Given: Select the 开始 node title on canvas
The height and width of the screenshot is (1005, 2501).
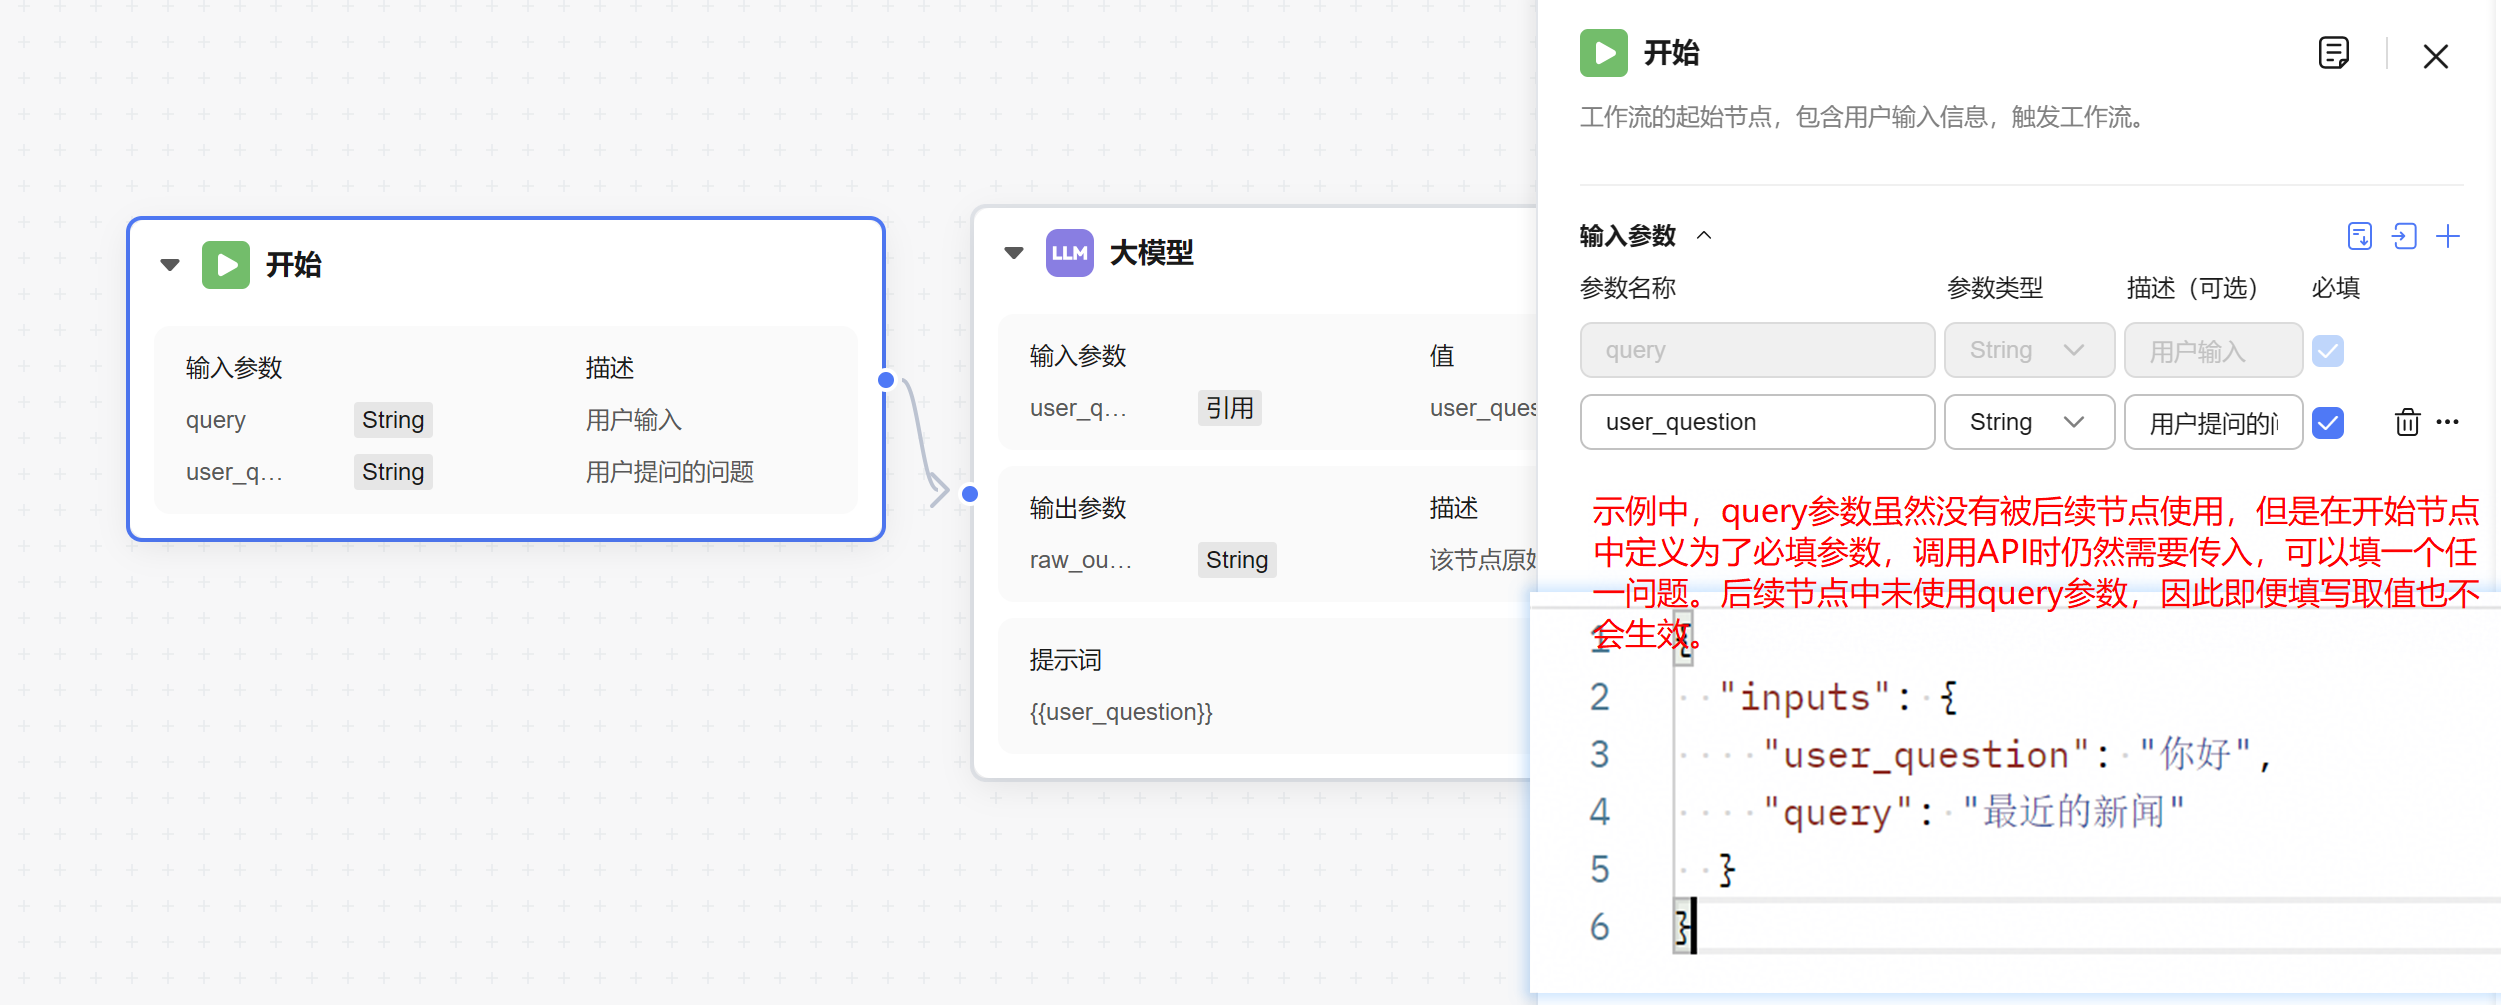Looking at the screenshot, I should 294,265.
